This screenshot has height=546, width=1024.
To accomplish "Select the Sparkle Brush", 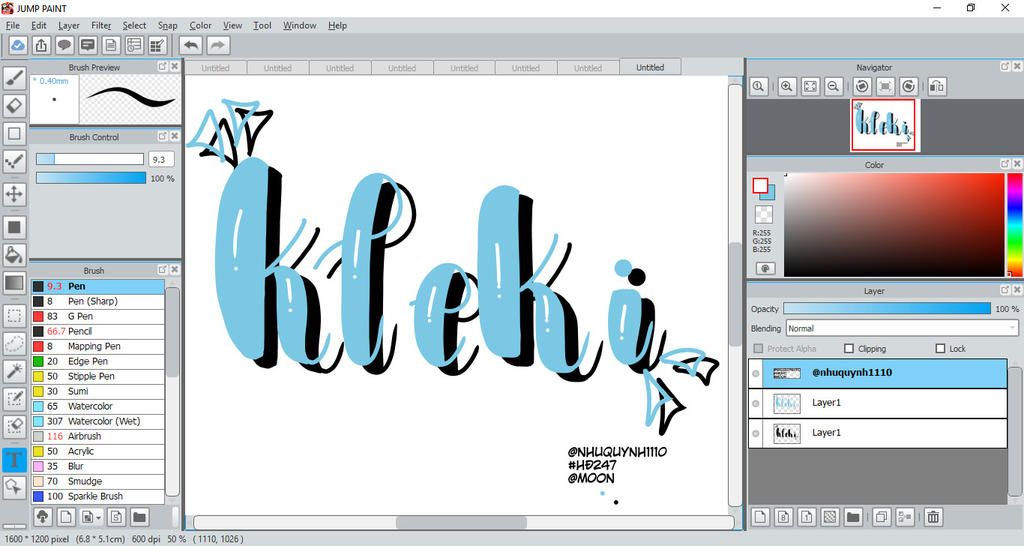I will (98, 496).
